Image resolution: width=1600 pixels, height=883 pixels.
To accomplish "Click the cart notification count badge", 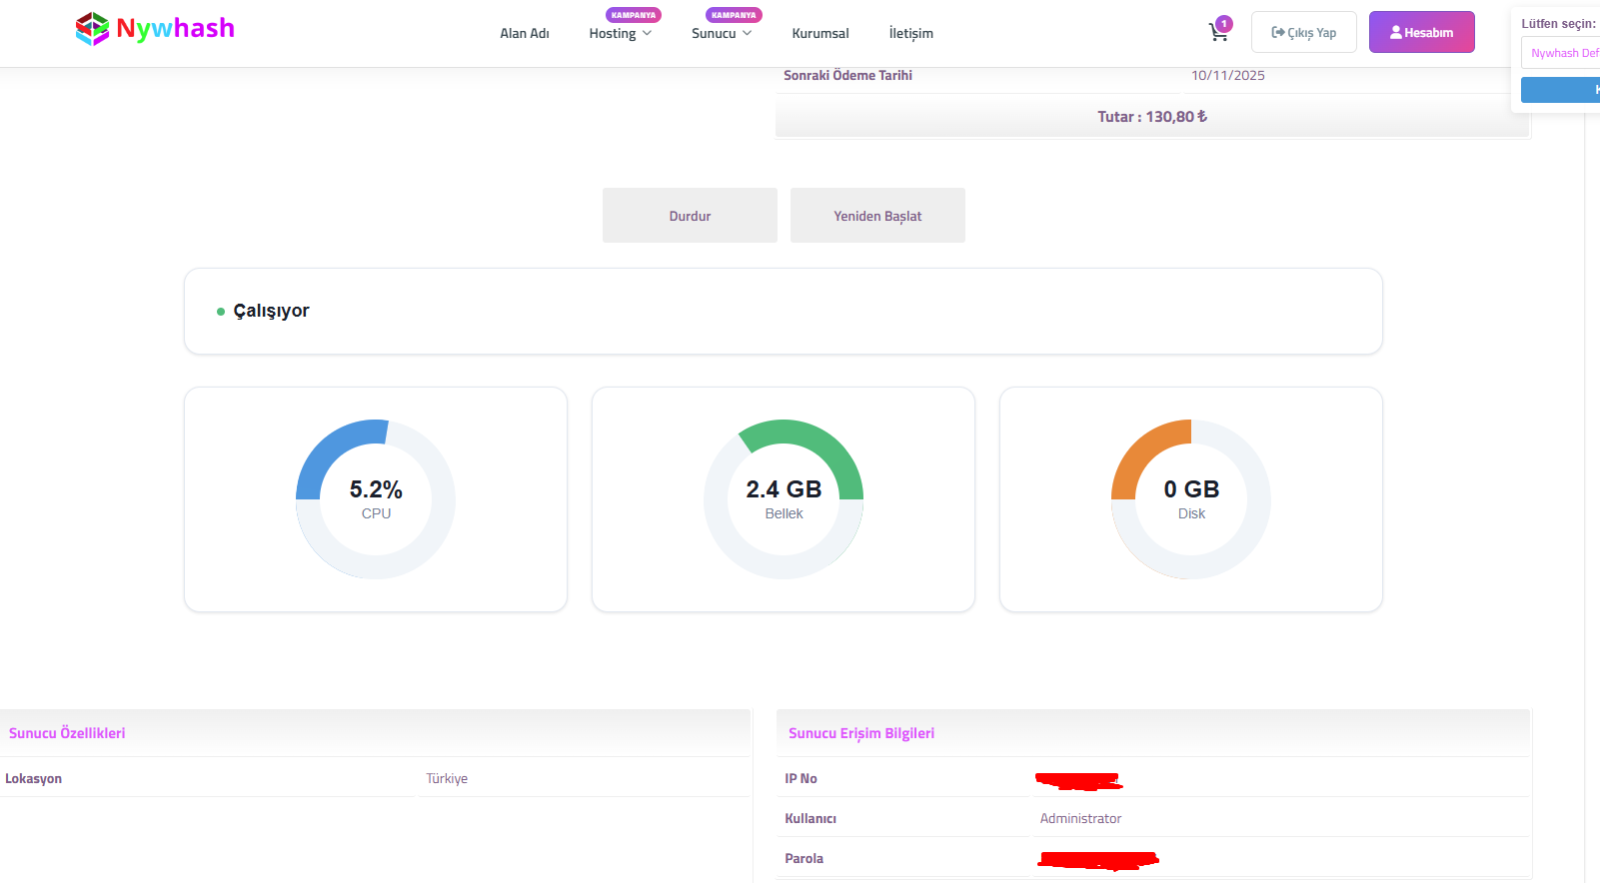I will (x=1225, y=24).
